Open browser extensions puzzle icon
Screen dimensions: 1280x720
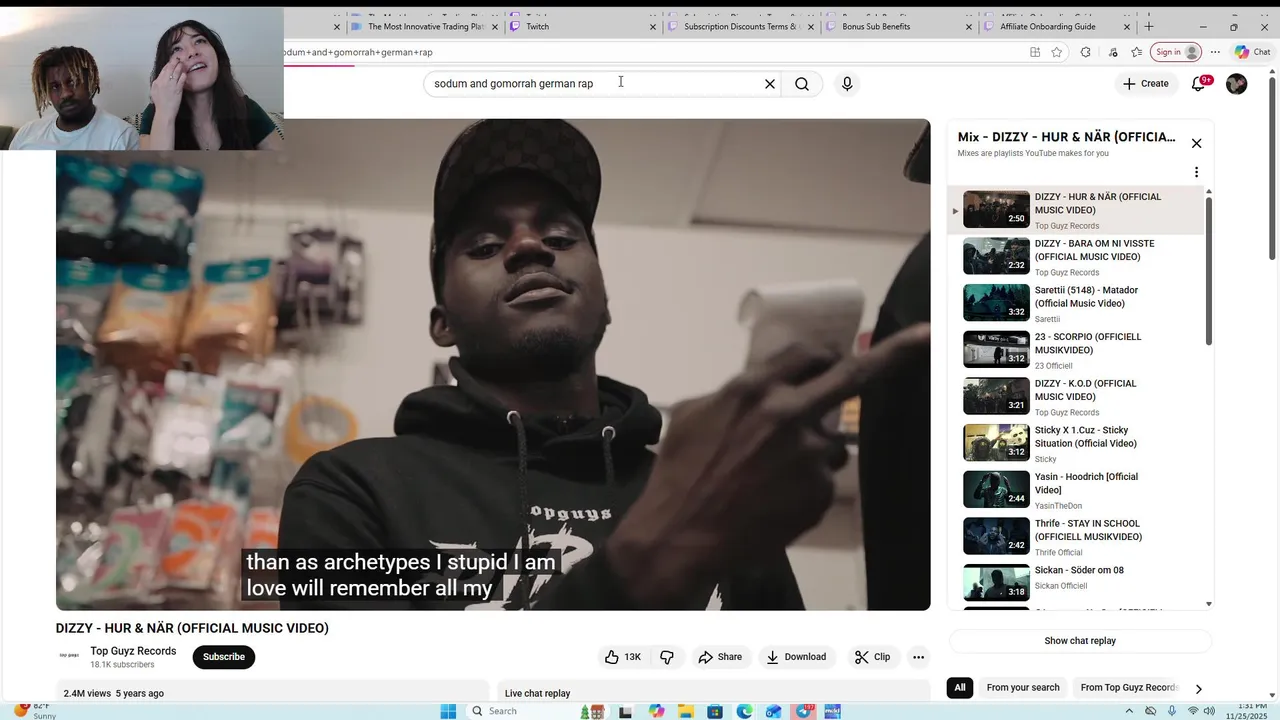click(1085, 52)
